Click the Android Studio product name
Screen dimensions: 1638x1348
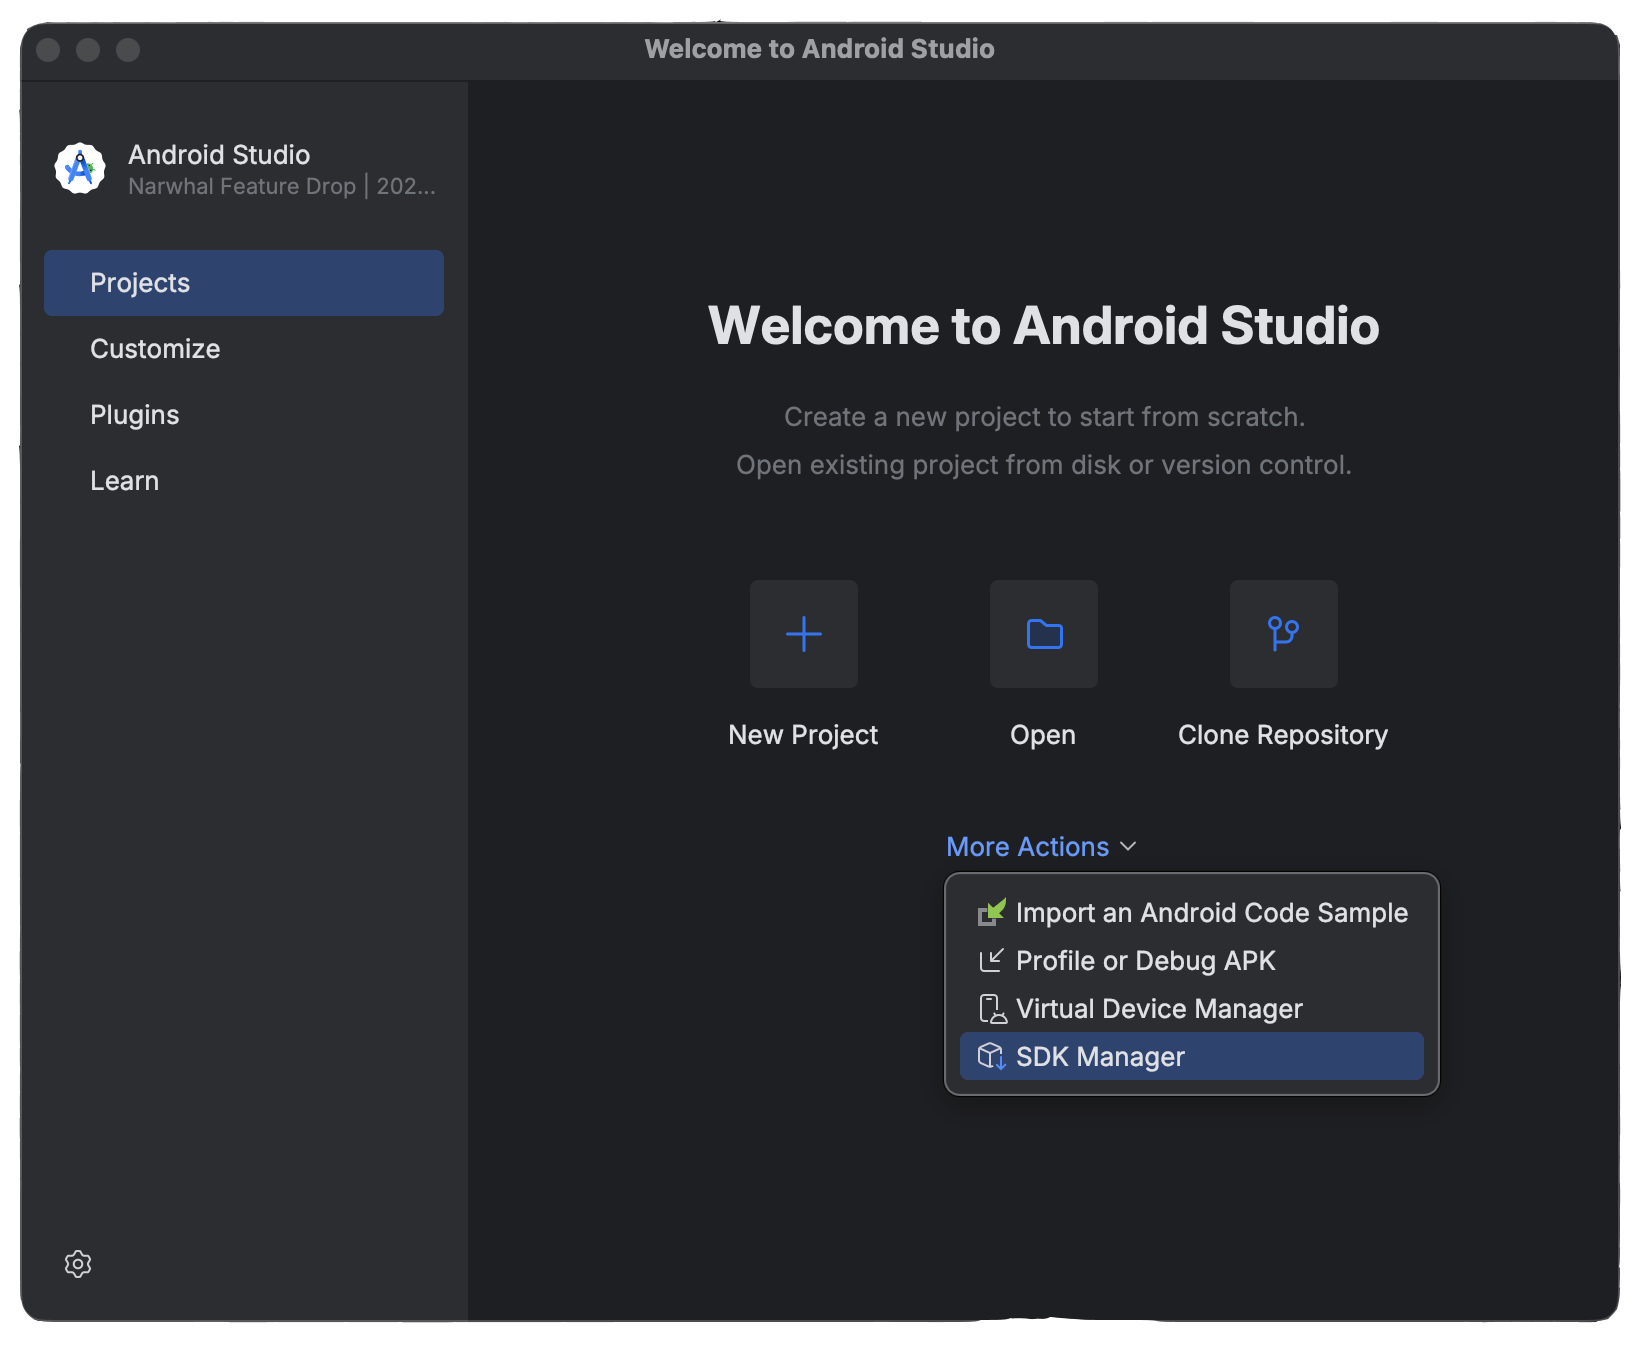(x=219, y=154)
